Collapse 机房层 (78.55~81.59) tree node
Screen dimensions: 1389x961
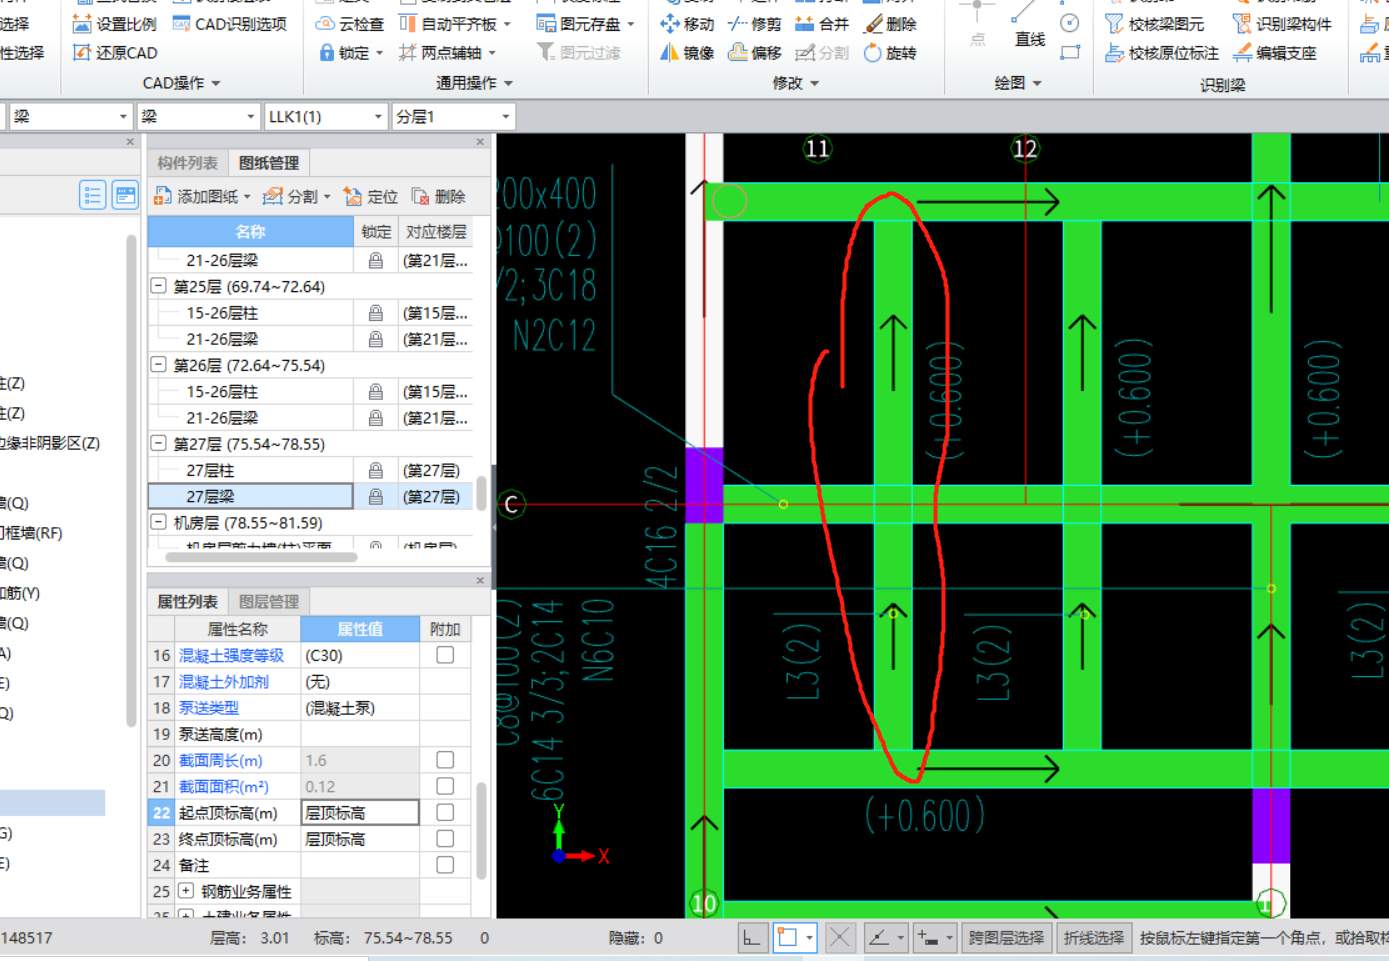click(158, 522)
